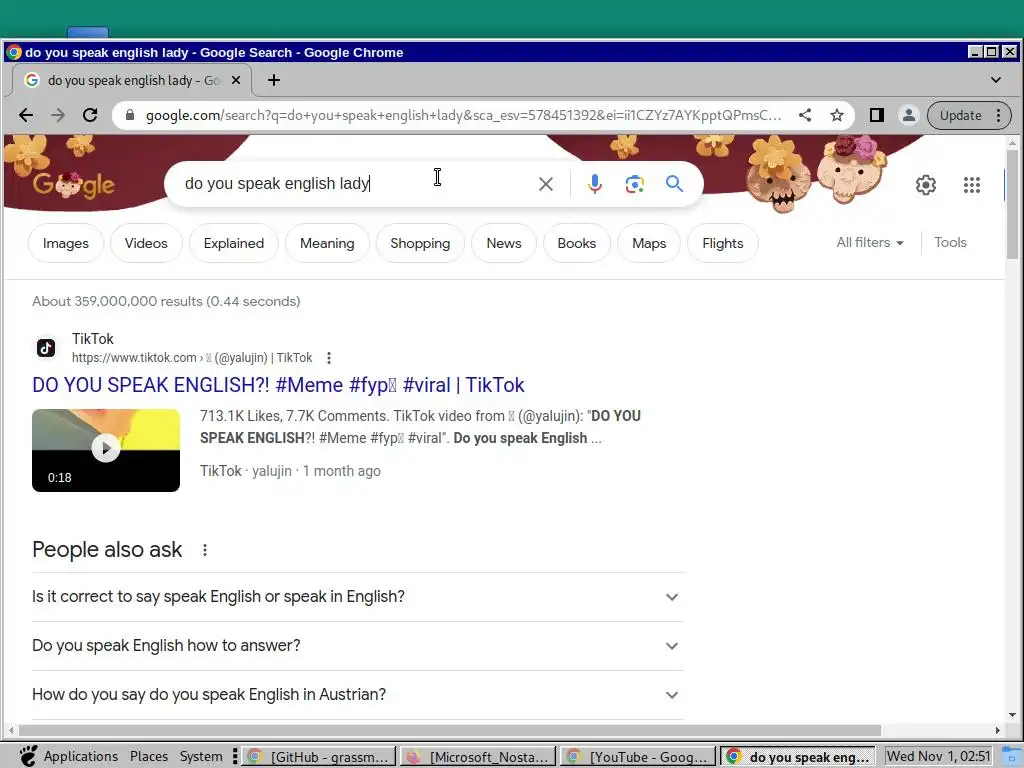Click the clock showing Wed Nov 1, 02:51
This screenshot has height=768, width=1024.
[x=938, y=756]
